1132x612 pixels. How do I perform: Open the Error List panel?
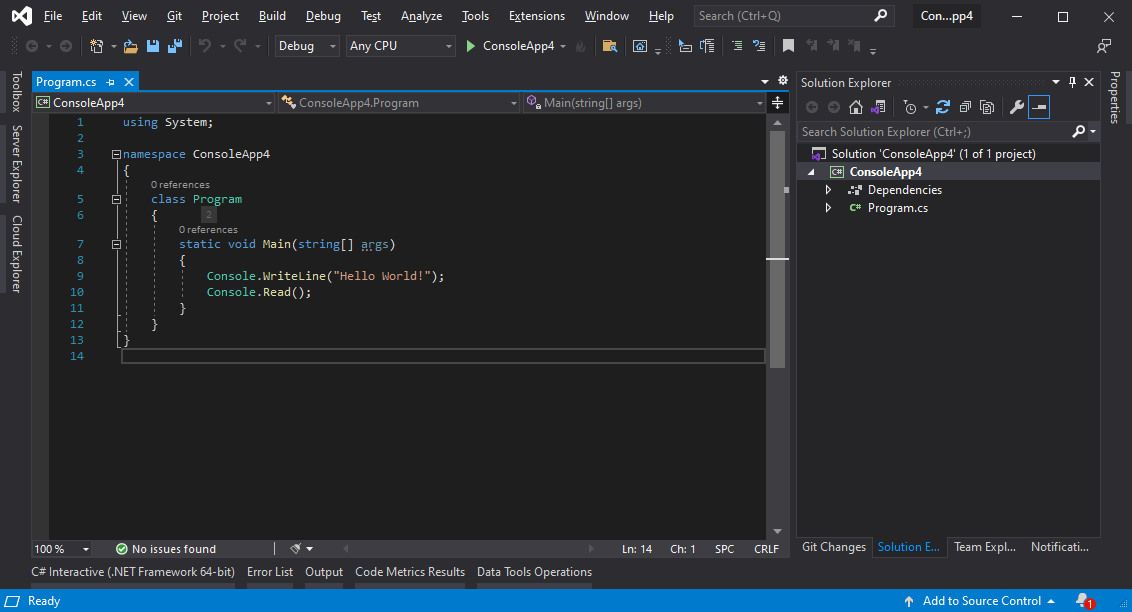270,572
